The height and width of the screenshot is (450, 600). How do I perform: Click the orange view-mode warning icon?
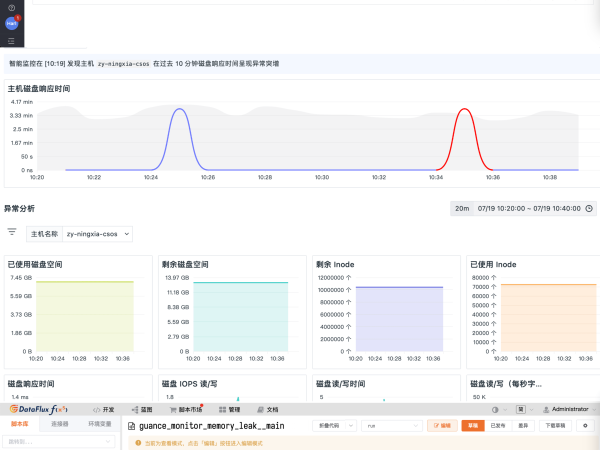pyautogui.click(x=138, y=443)
